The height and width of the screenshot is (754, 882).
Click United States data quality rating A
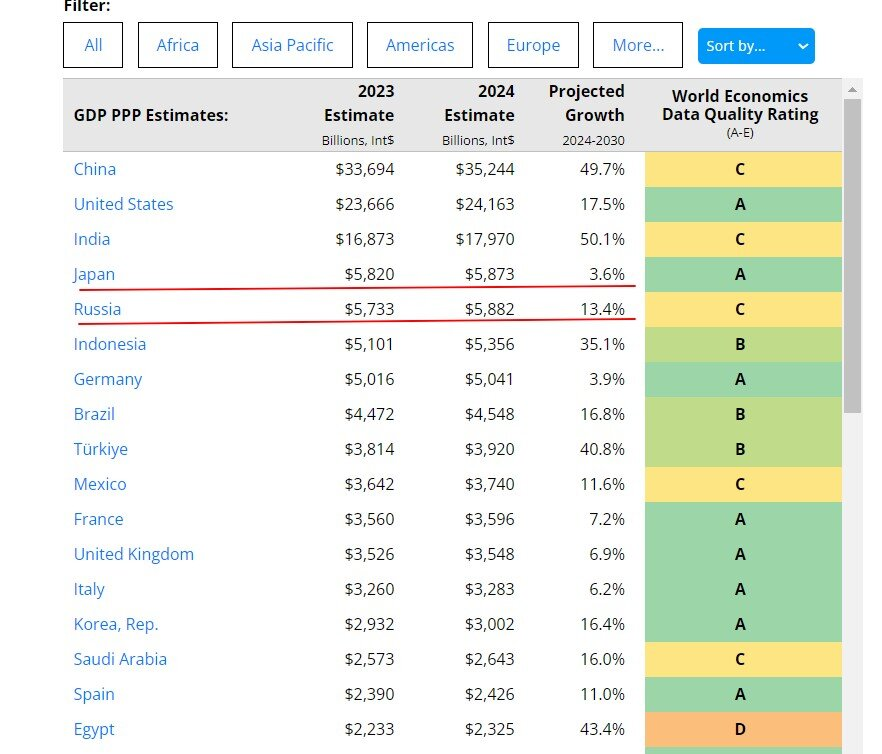[743, 204]
